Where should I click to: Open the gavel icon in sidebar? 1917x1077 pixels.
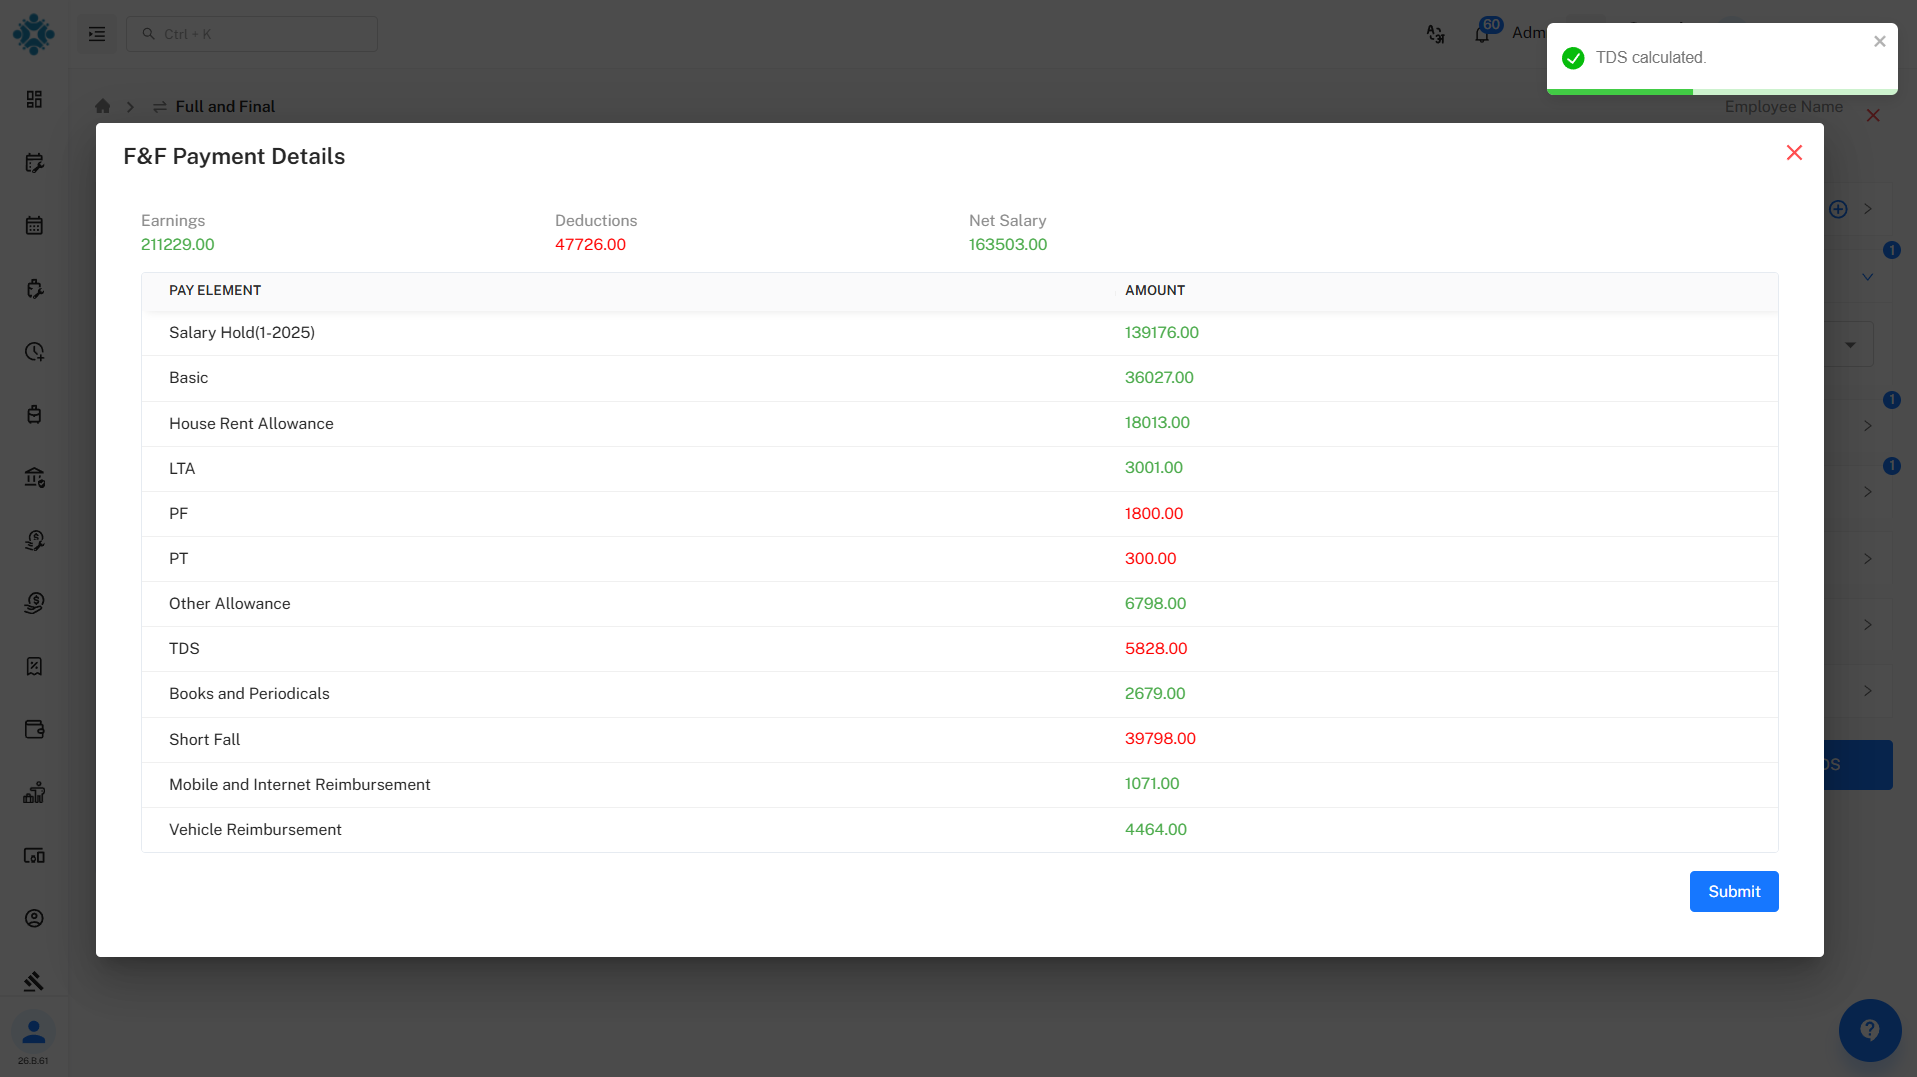34,981
